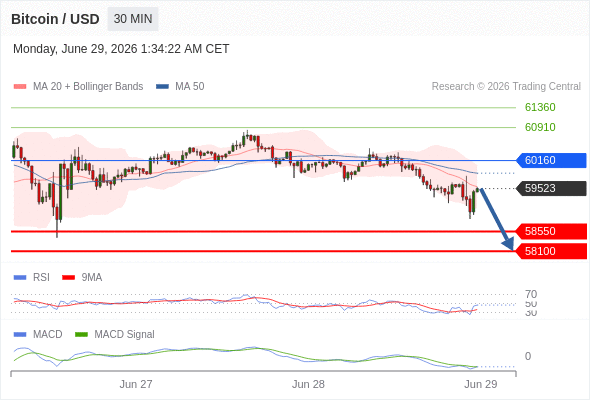Click the '9MA' legend label
Viewport: 590px width, 400px height.
pyautogui.click(x=92, y=278)
